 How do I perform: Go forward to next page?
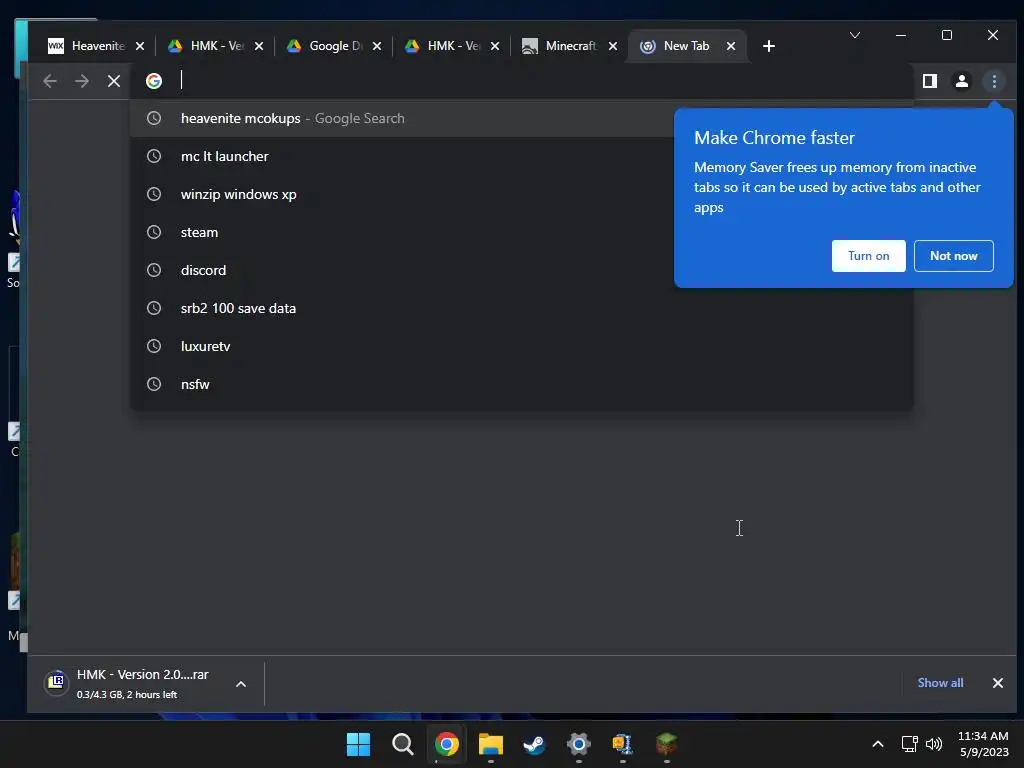tap(82, 81)
